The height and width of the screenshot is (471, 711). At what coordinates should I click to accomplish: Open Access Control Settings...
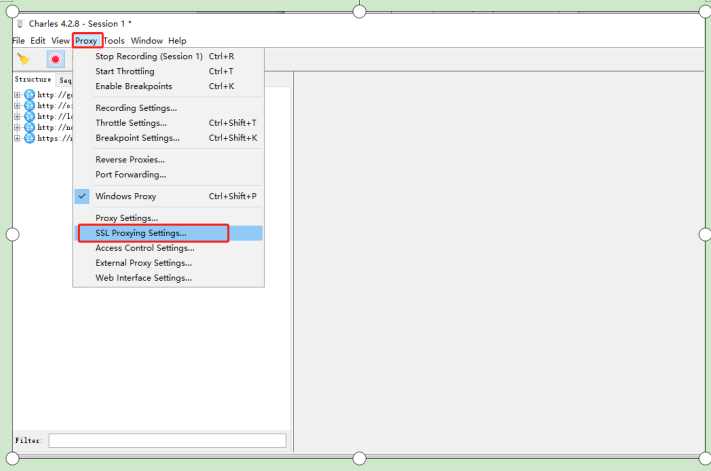pos(168,248)
